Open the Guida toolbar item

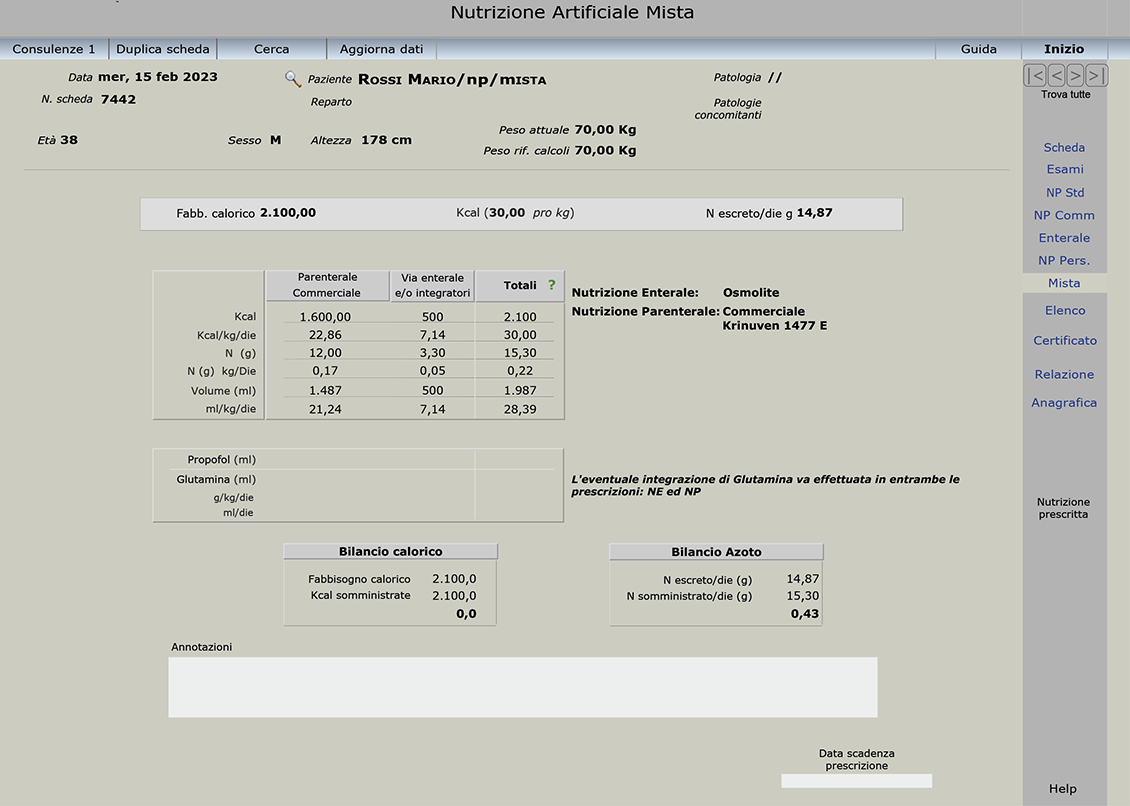(979, 49)
